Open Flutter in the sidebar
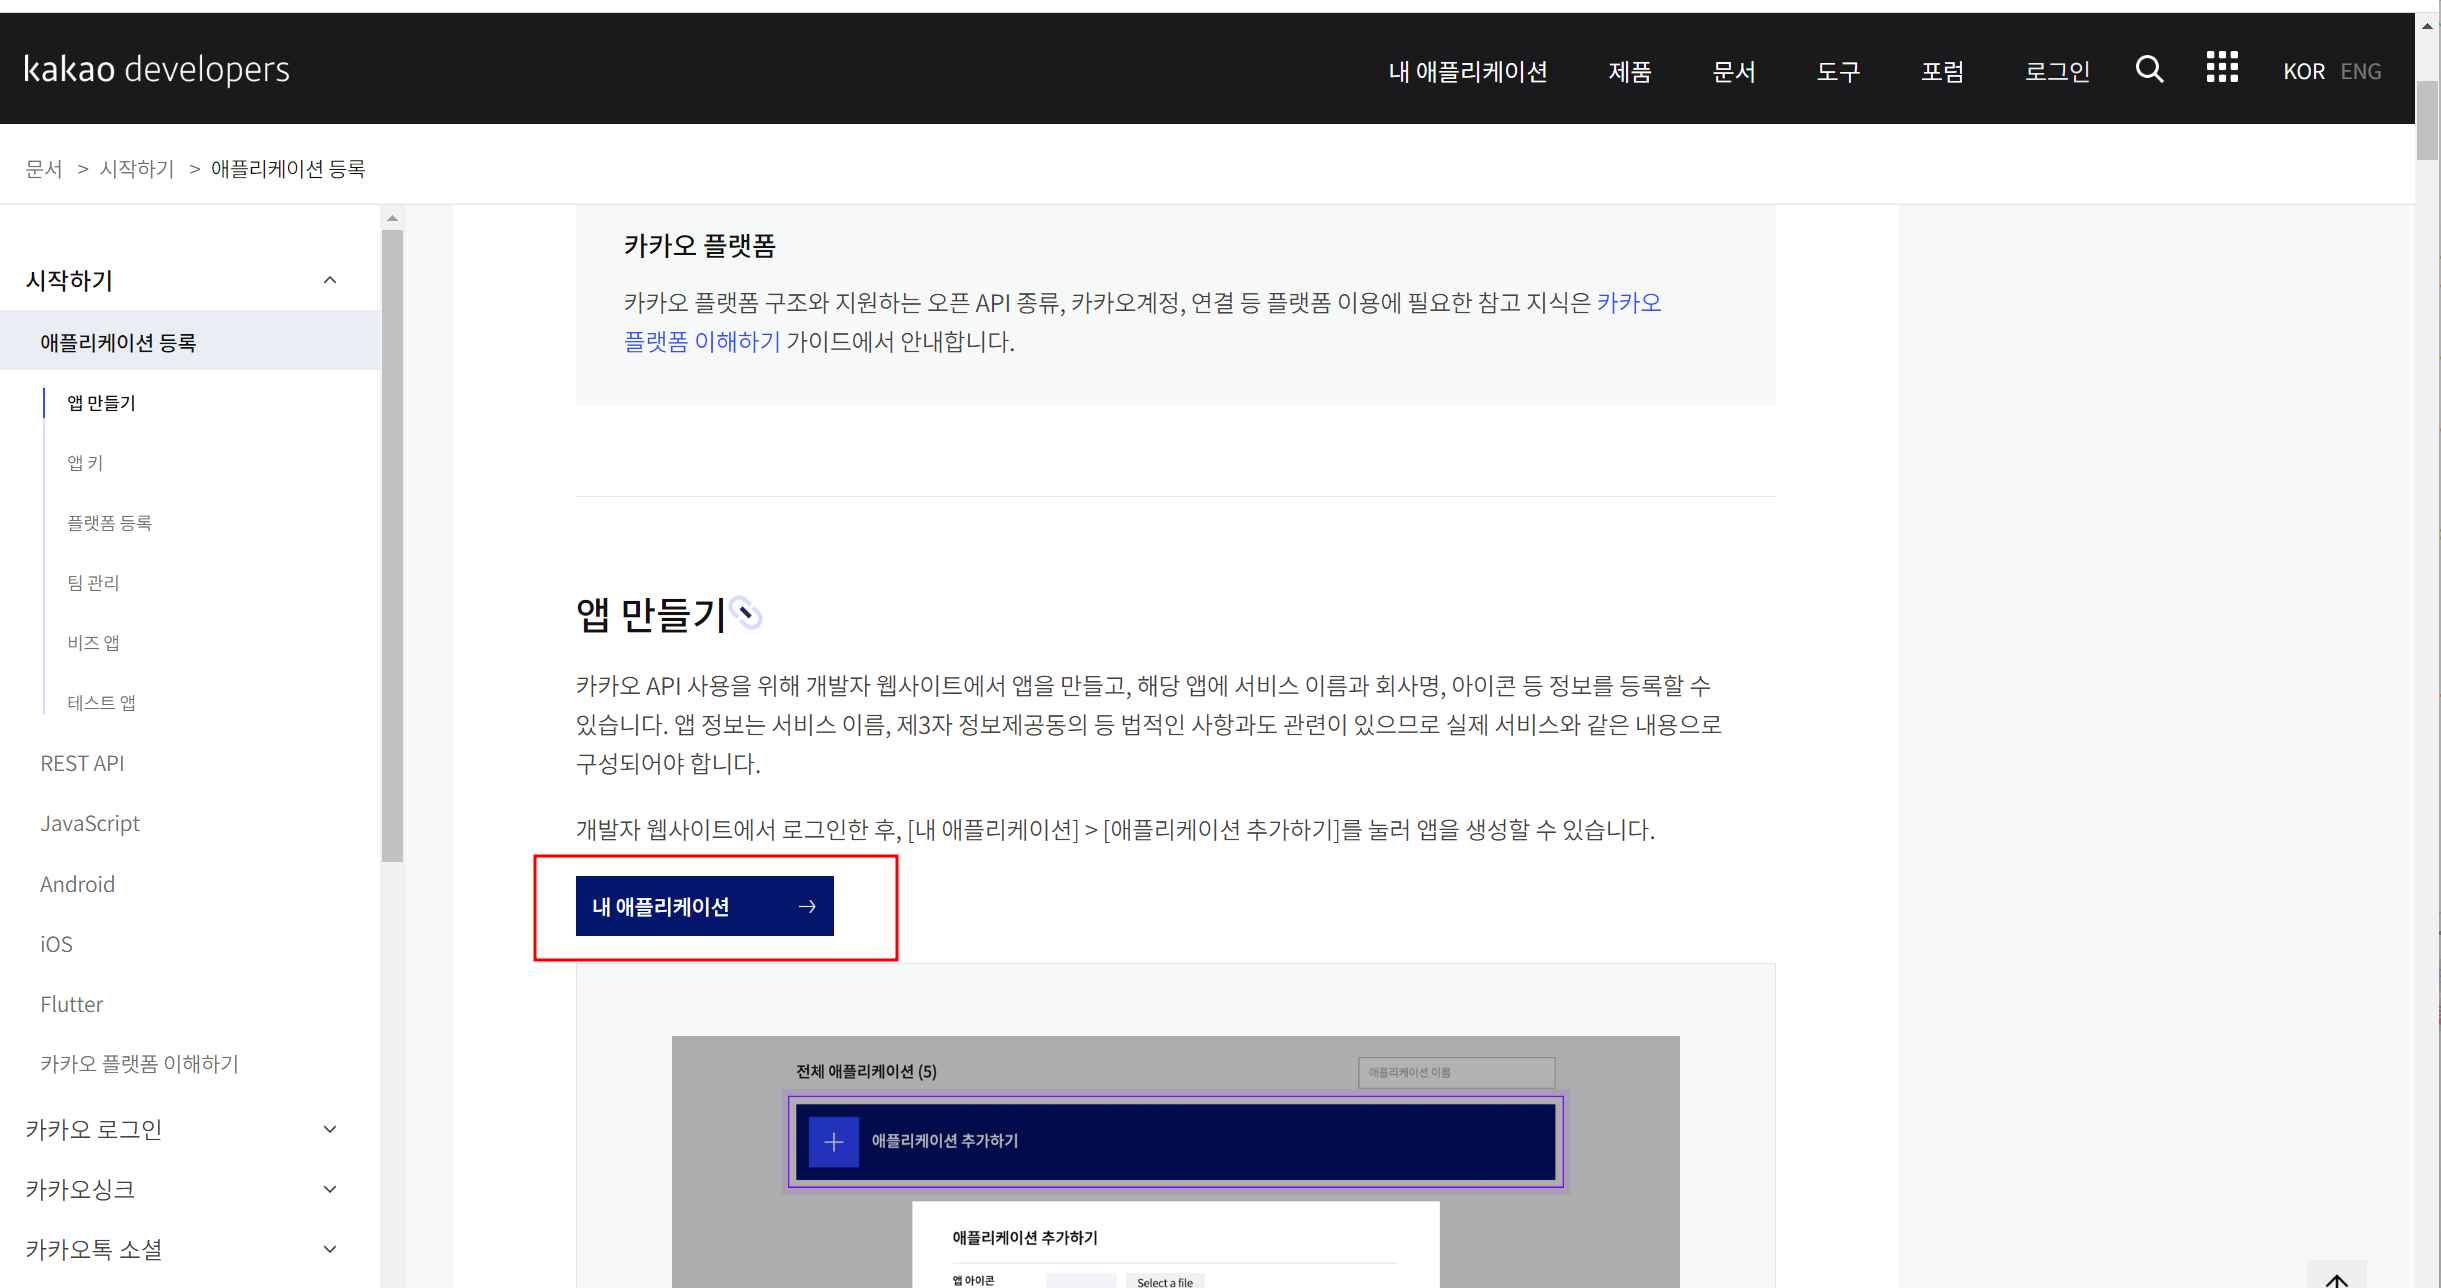The width and height of the screenshot is (2441, 1288). 71,1004
